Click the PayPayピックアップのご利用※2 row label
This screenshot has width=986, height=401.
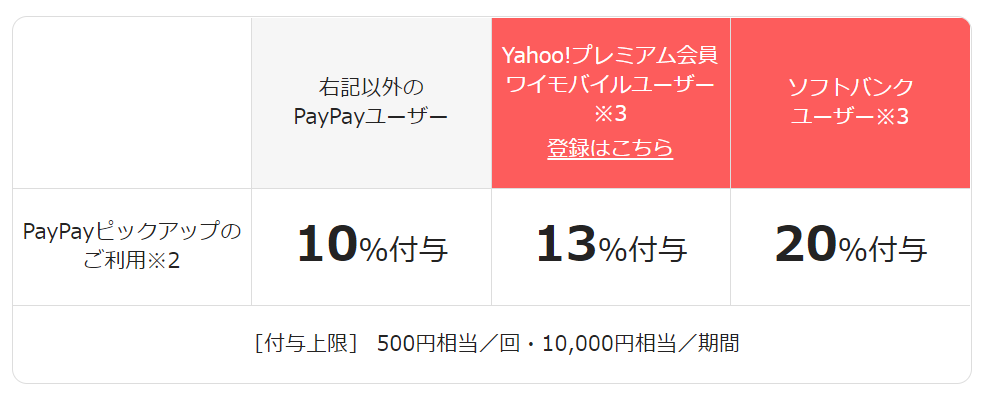click(132, 246)
